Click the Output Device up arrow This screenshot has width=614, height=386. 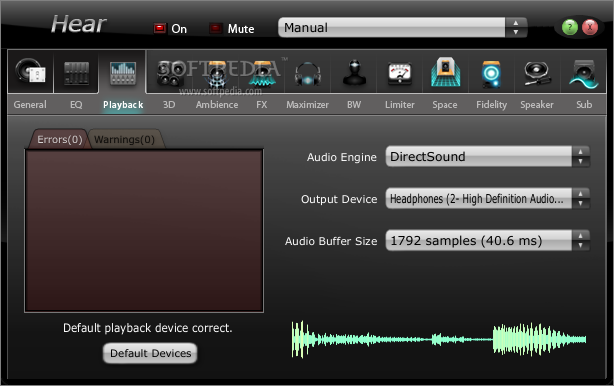click(581, 193)
